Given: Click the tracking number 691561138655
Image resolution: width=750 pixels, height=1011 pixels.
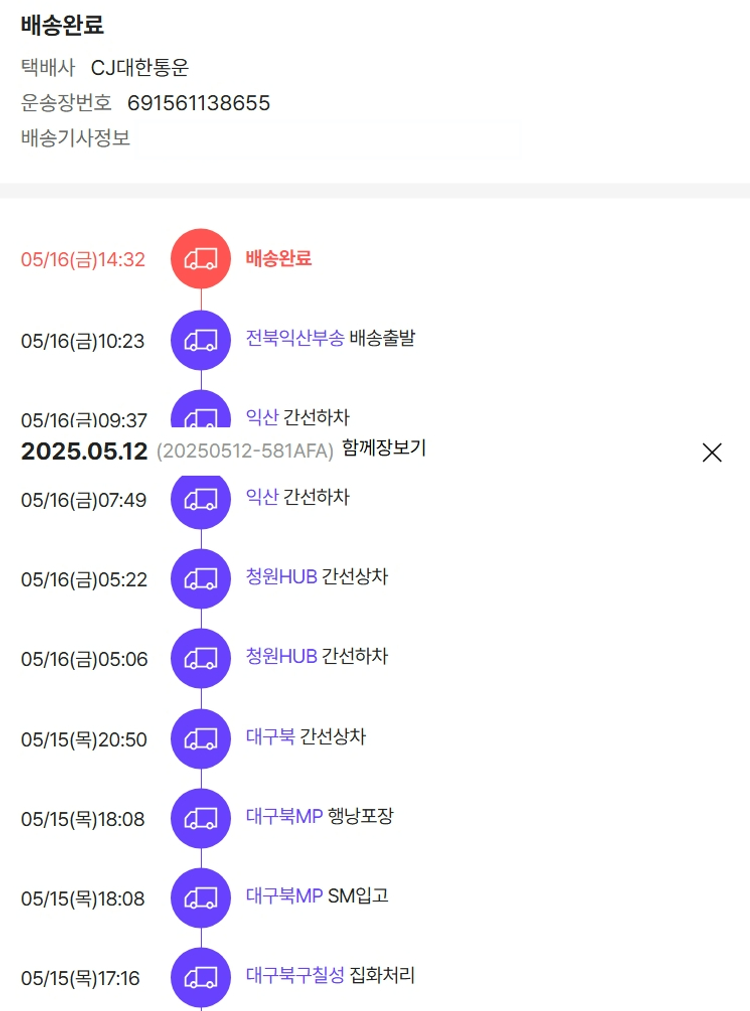Looking at the screenshot, I should tap(198, 103).
